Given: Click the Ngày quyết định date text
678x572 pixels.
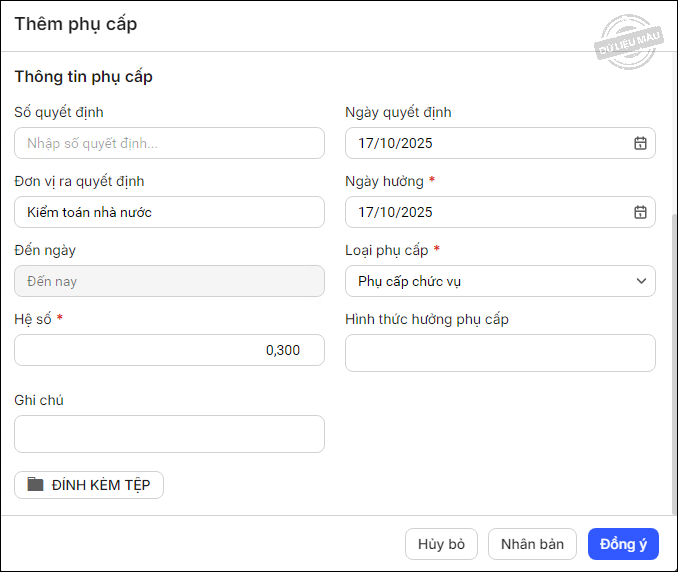Looking at the screenshot, I should click(x=396, y=143).
